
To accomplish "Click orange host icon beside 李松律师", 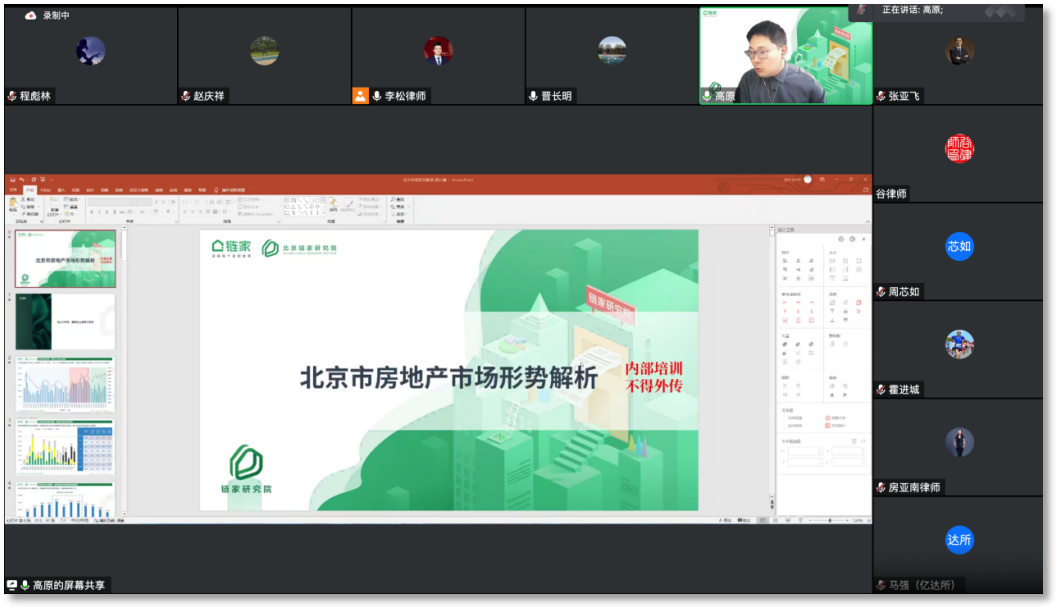I will coord(360,96).
